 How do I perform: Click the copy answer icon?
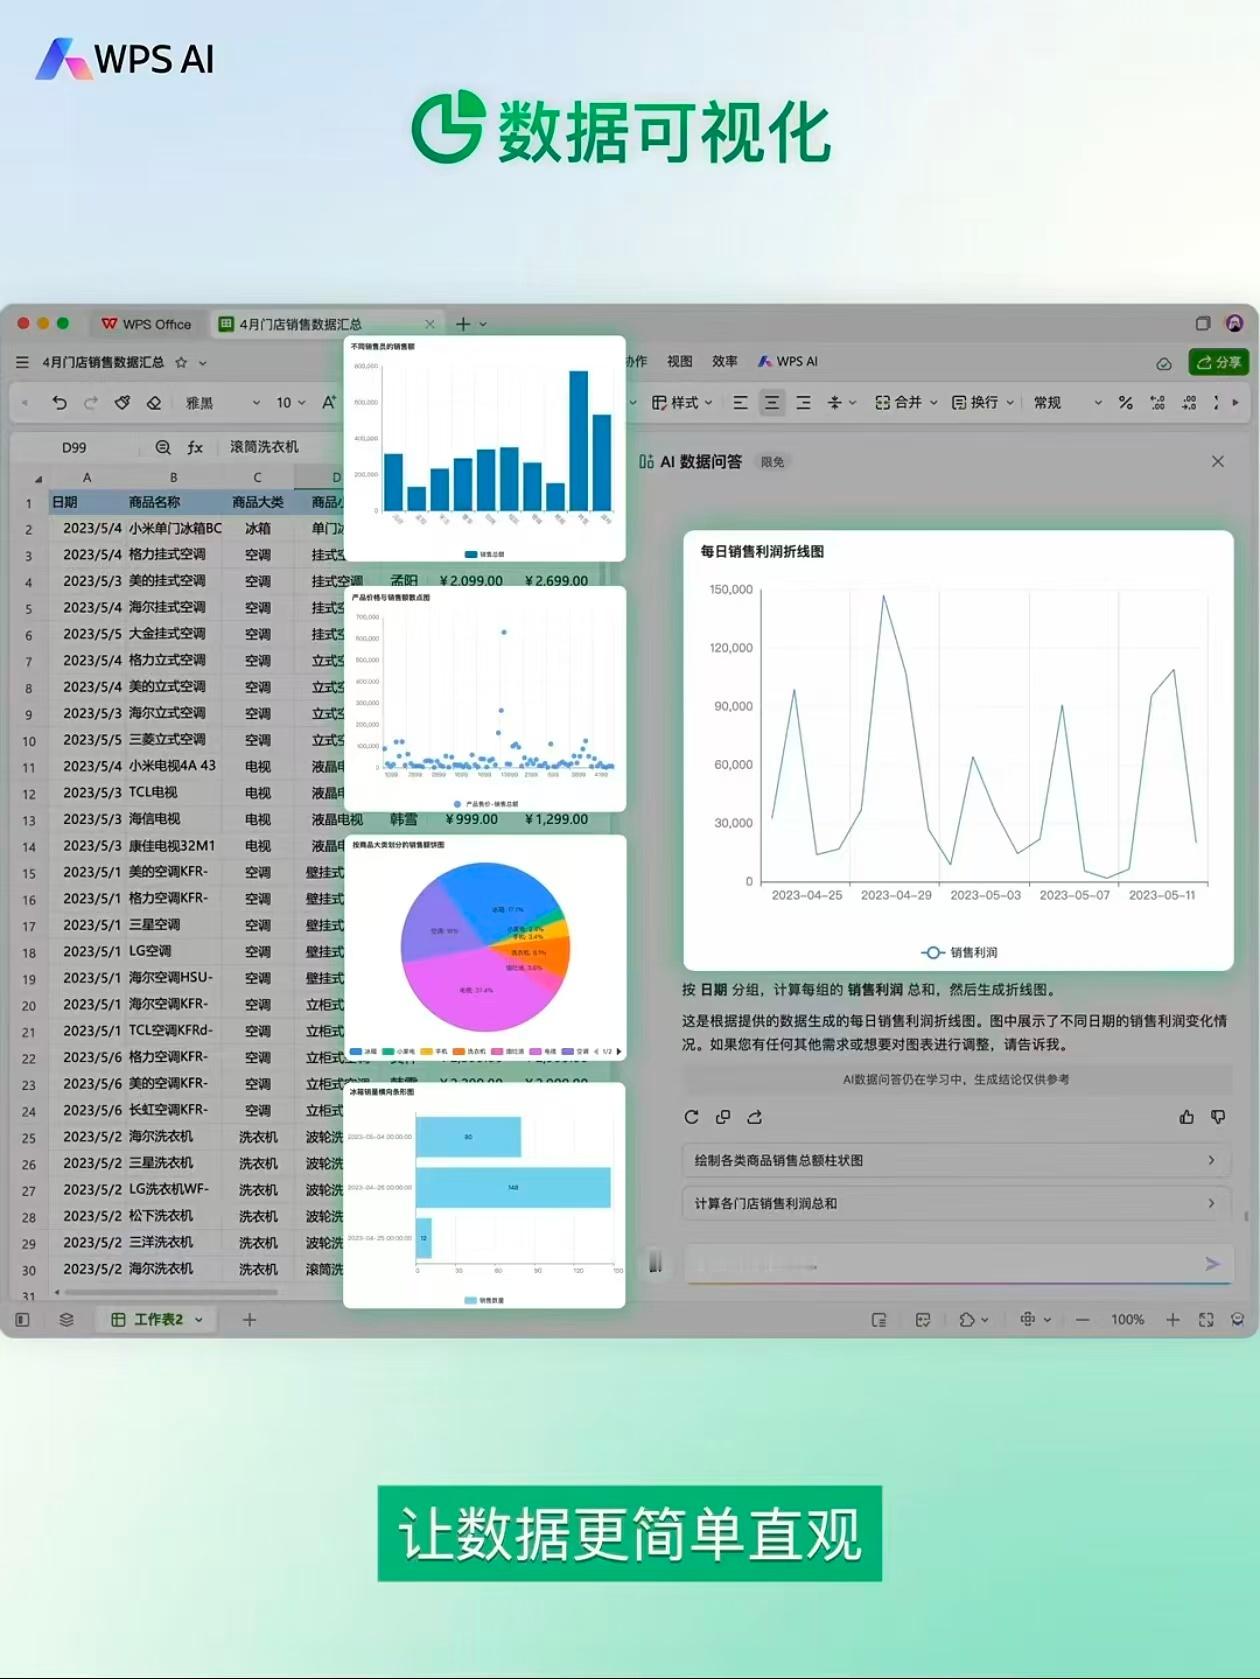(x=723, y=1117)
